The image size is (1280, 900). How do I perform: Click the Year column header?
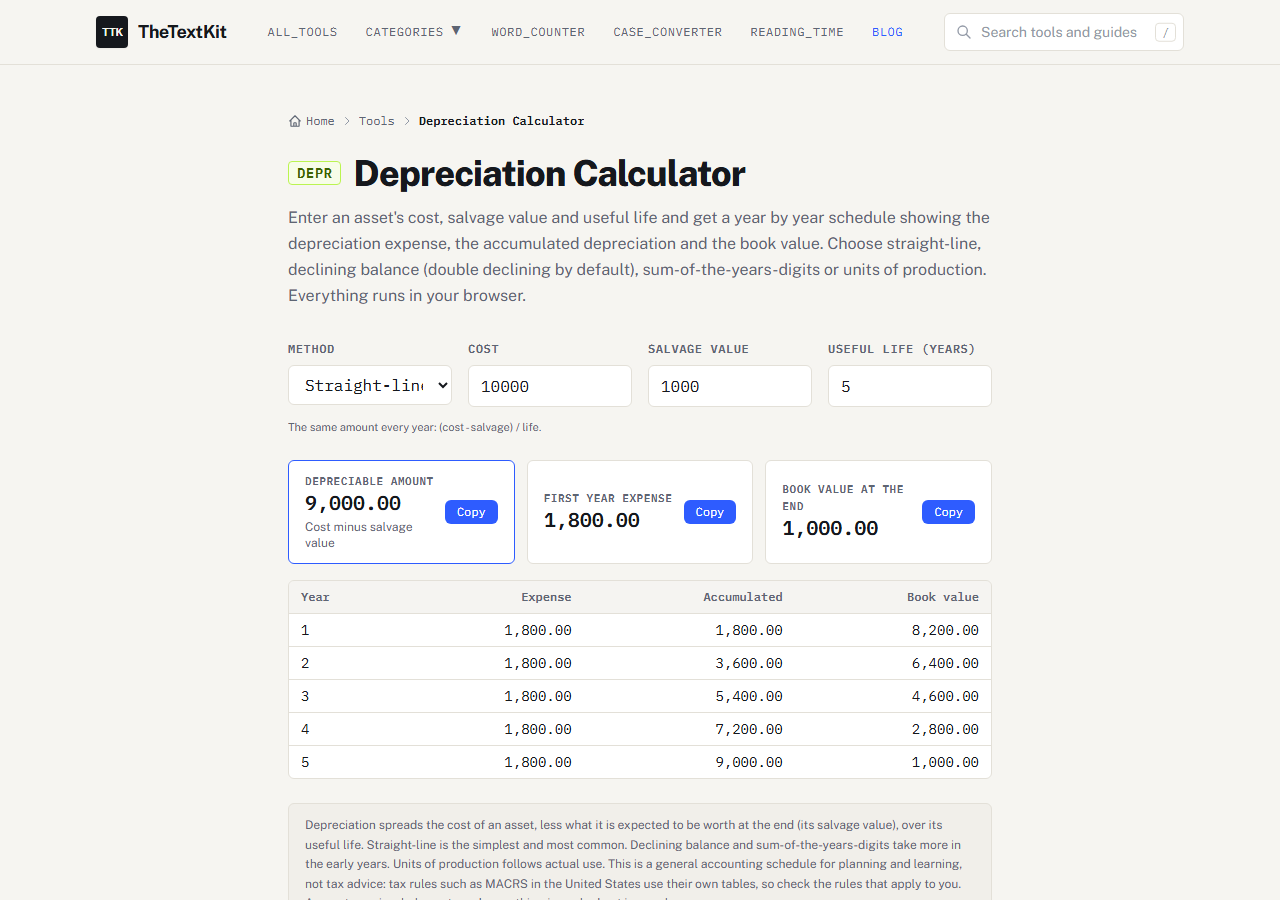click(315, 597)
